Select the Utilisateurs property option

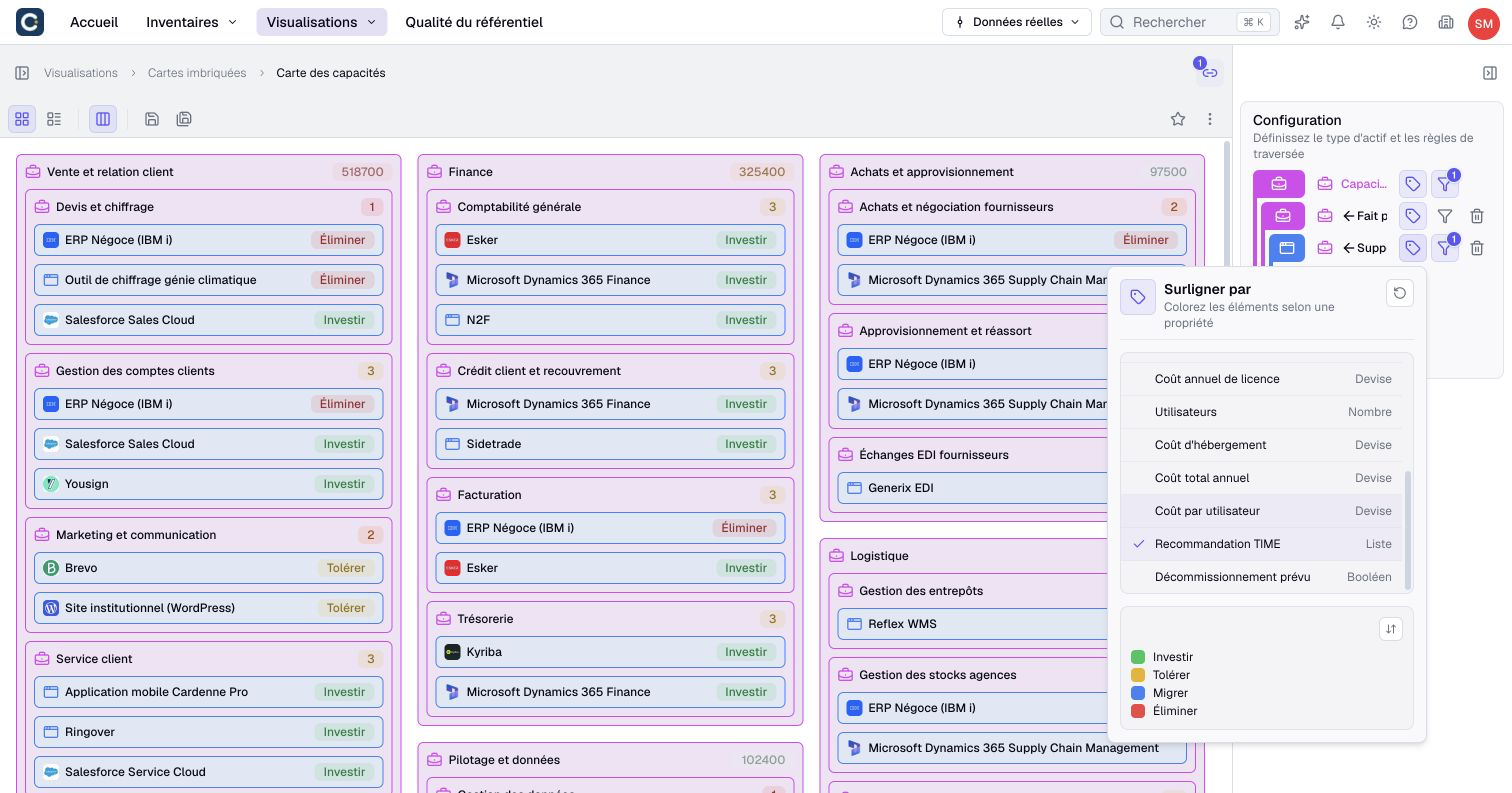1259,412
